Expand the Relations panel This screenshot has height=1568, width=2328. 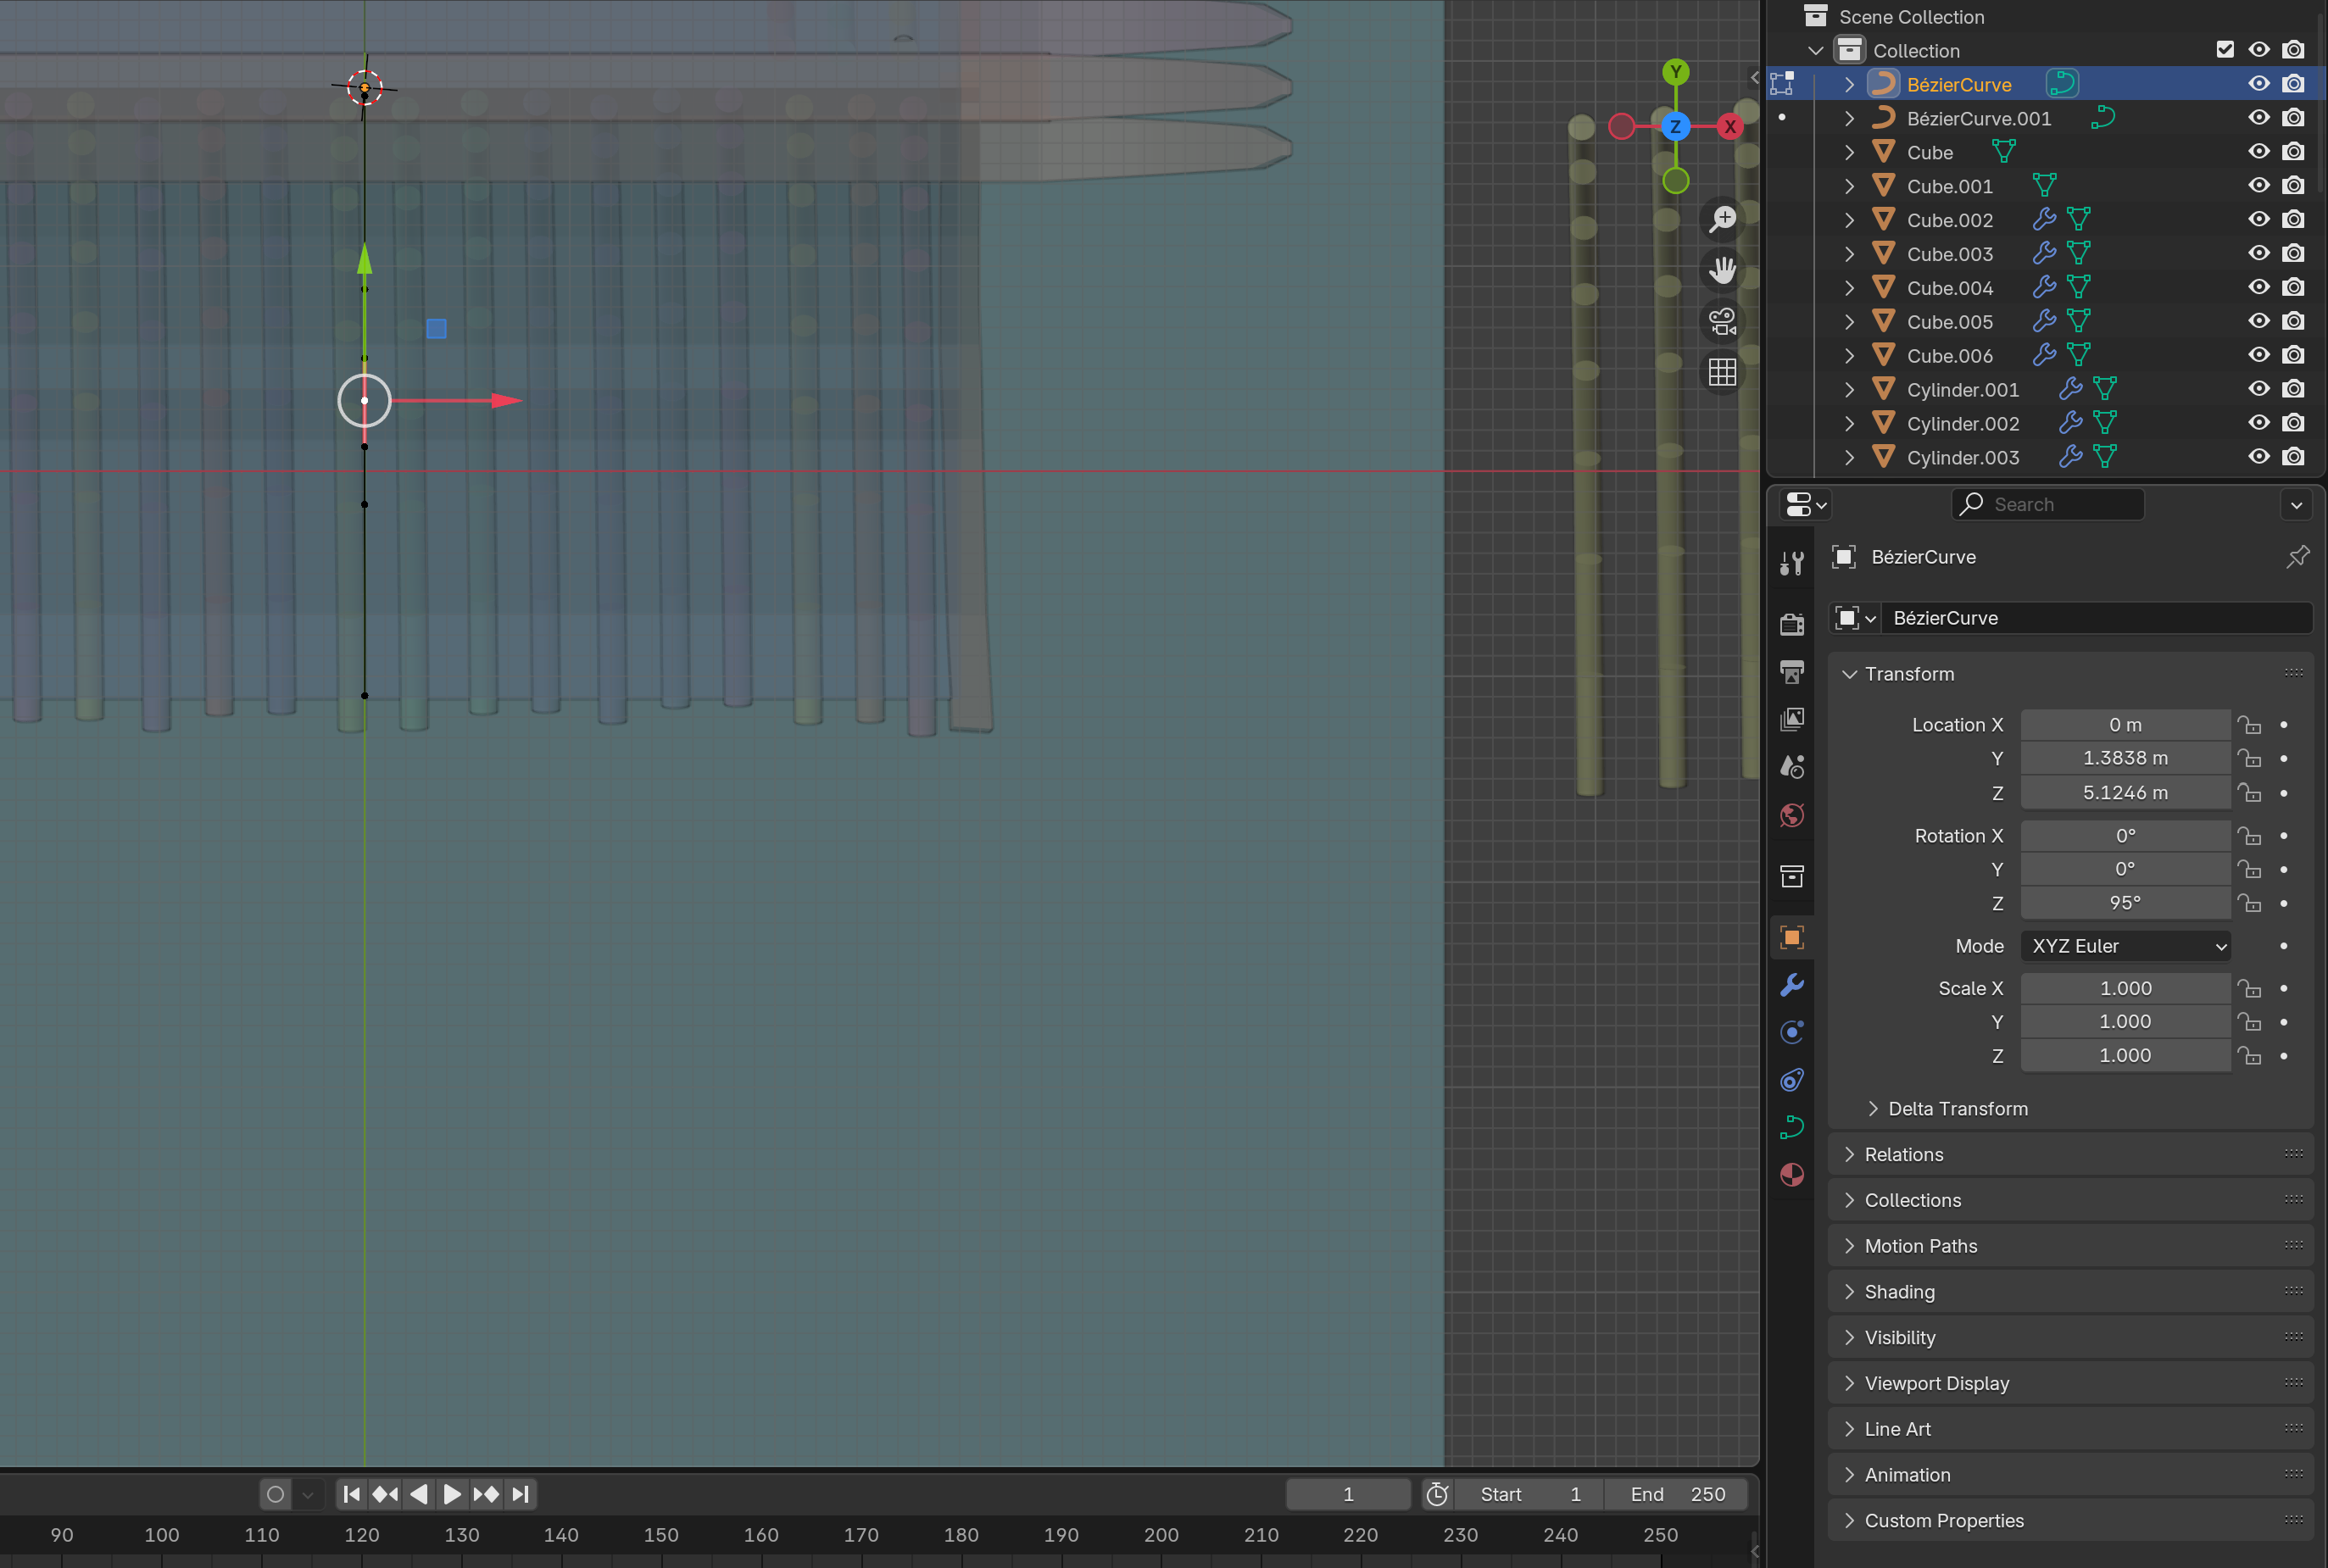tap(1850, 1155)
